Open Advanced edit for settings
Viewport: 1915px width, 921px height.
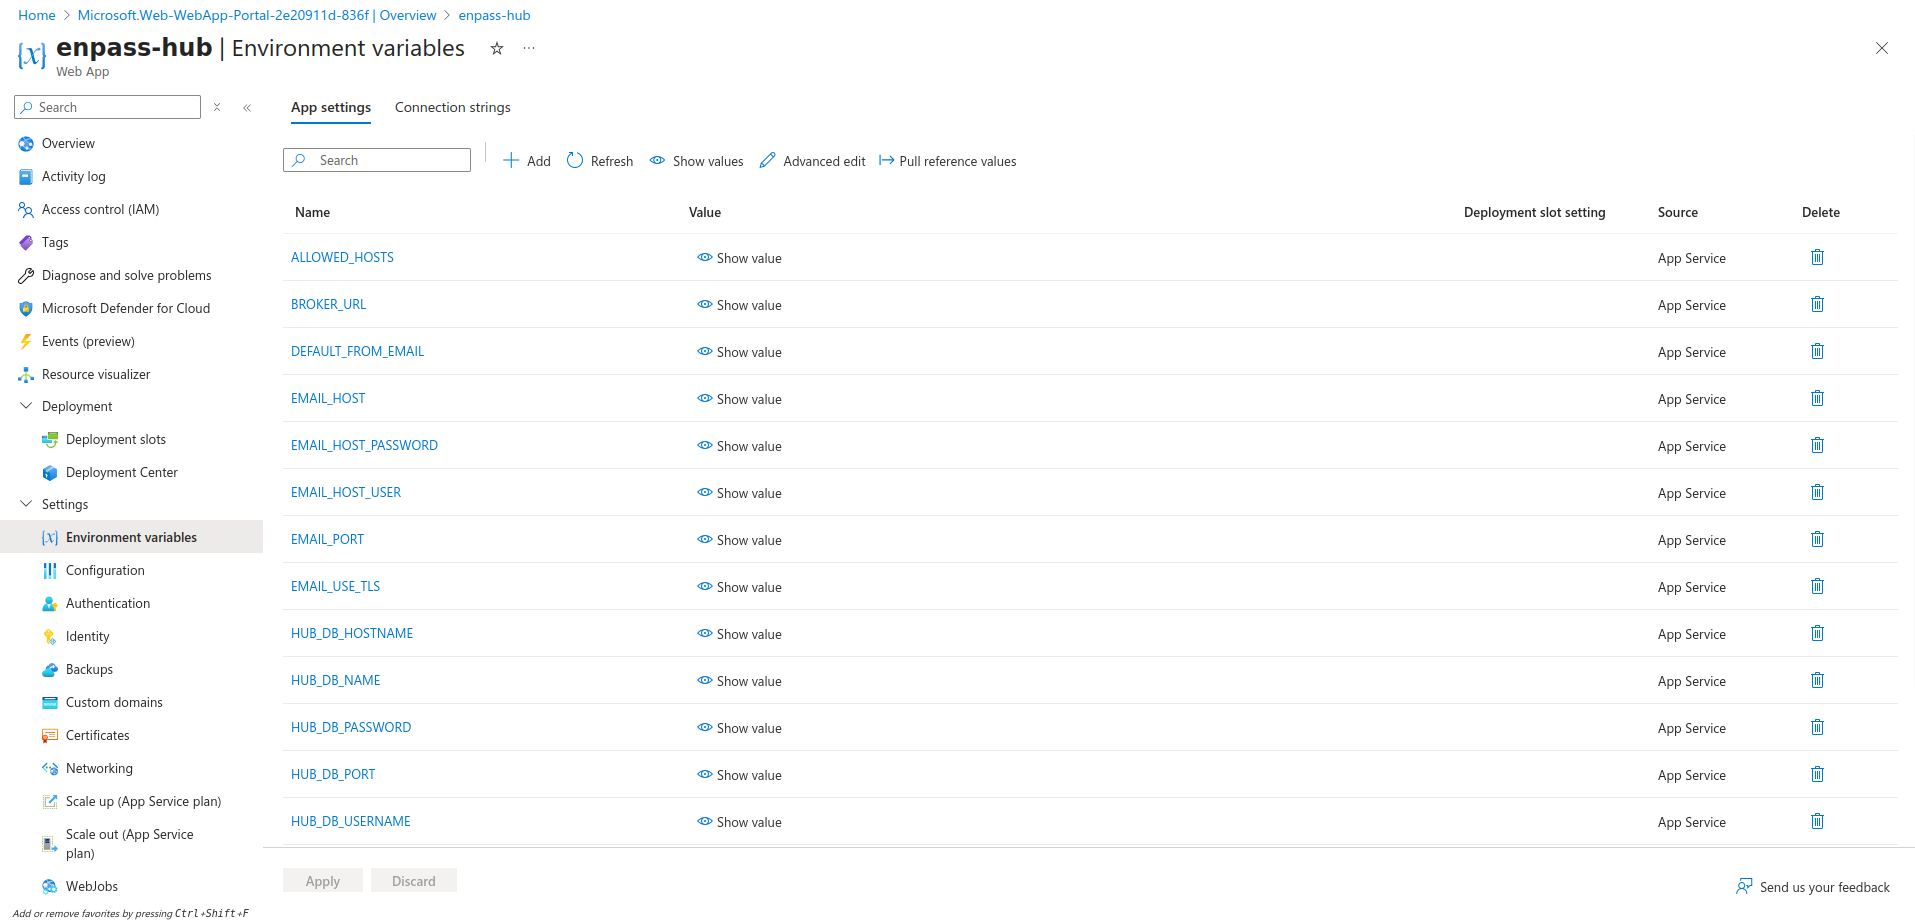(x=812, y=161)
